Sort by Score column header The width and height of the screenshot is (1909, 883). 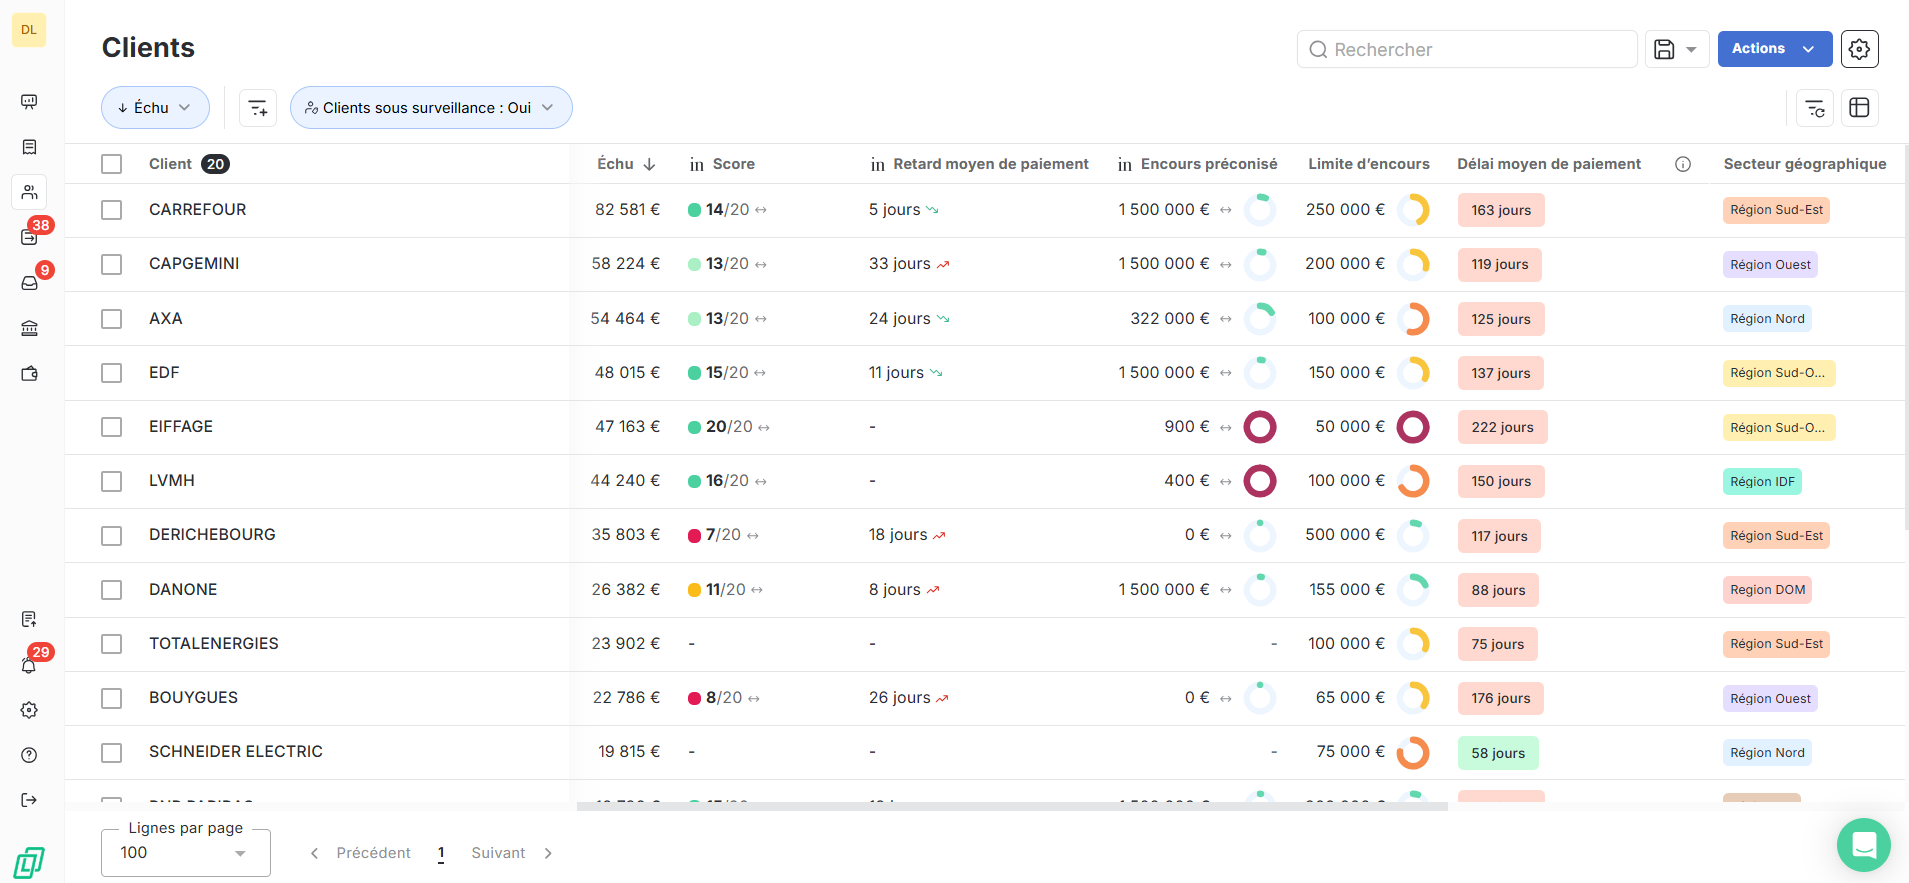[734, 164]
